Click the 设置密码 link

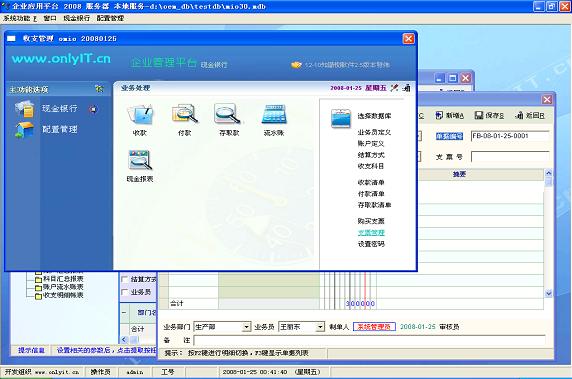tap(371, 244)
